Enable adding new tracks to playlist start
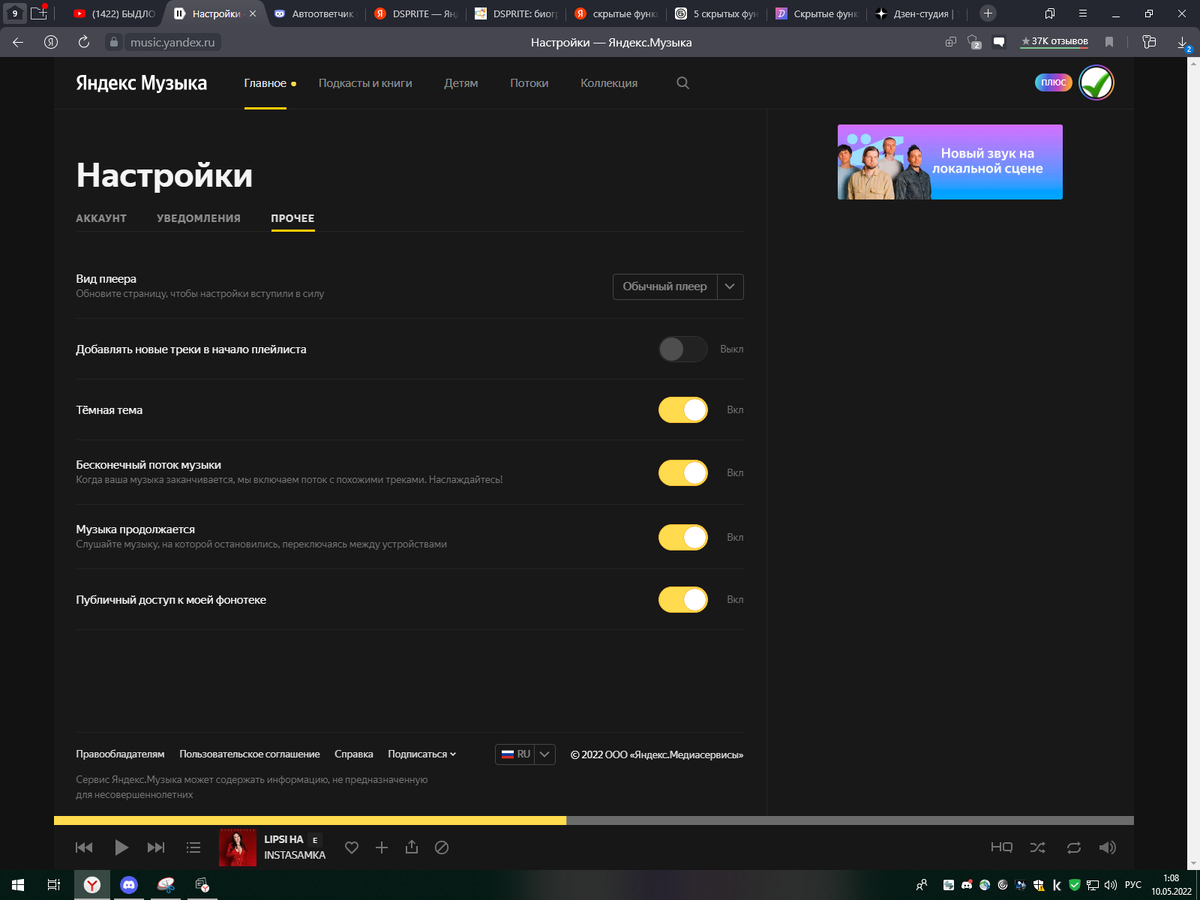 [x=682, y=349]
